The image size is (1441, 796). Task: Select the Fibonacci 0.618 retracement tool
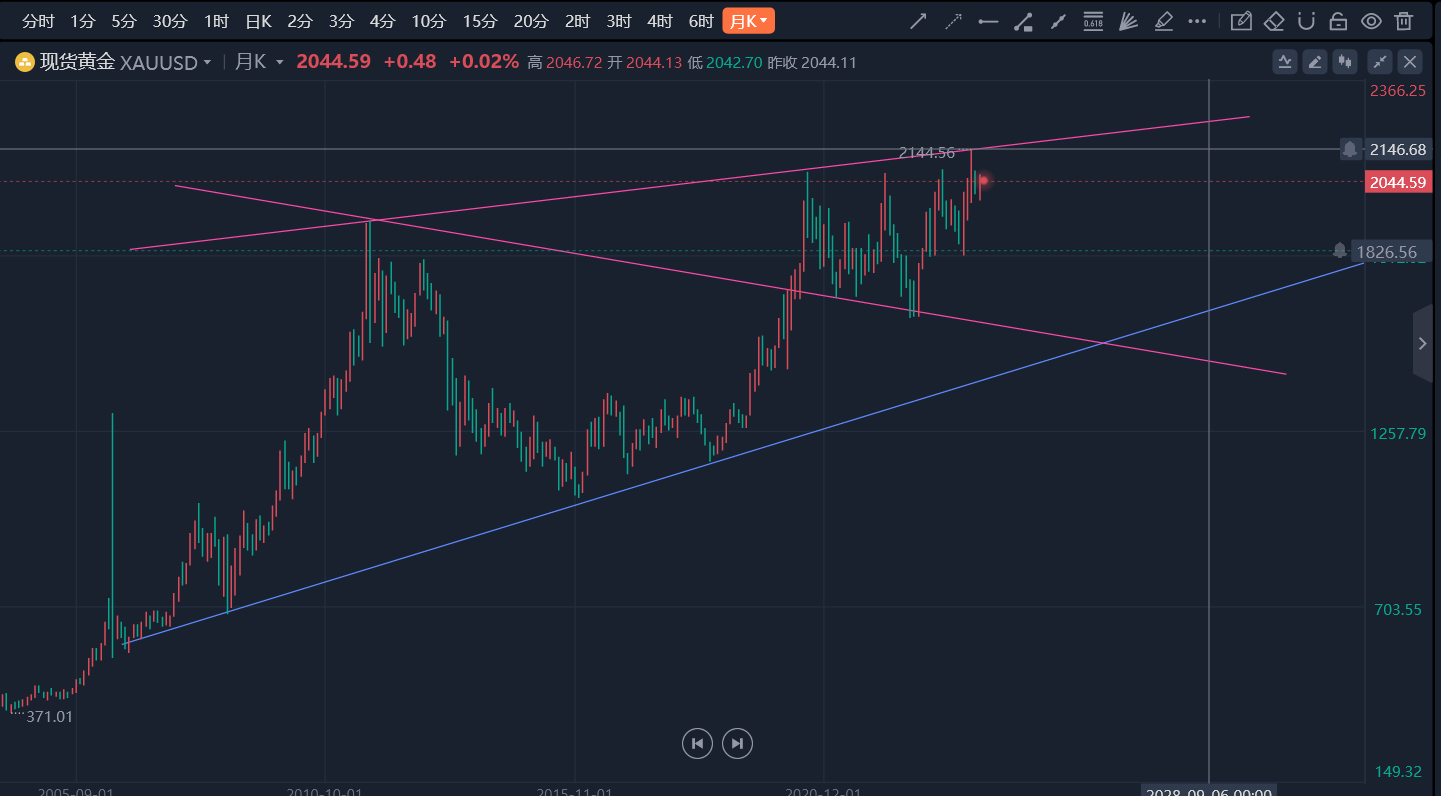click(x=1093, y=21)
